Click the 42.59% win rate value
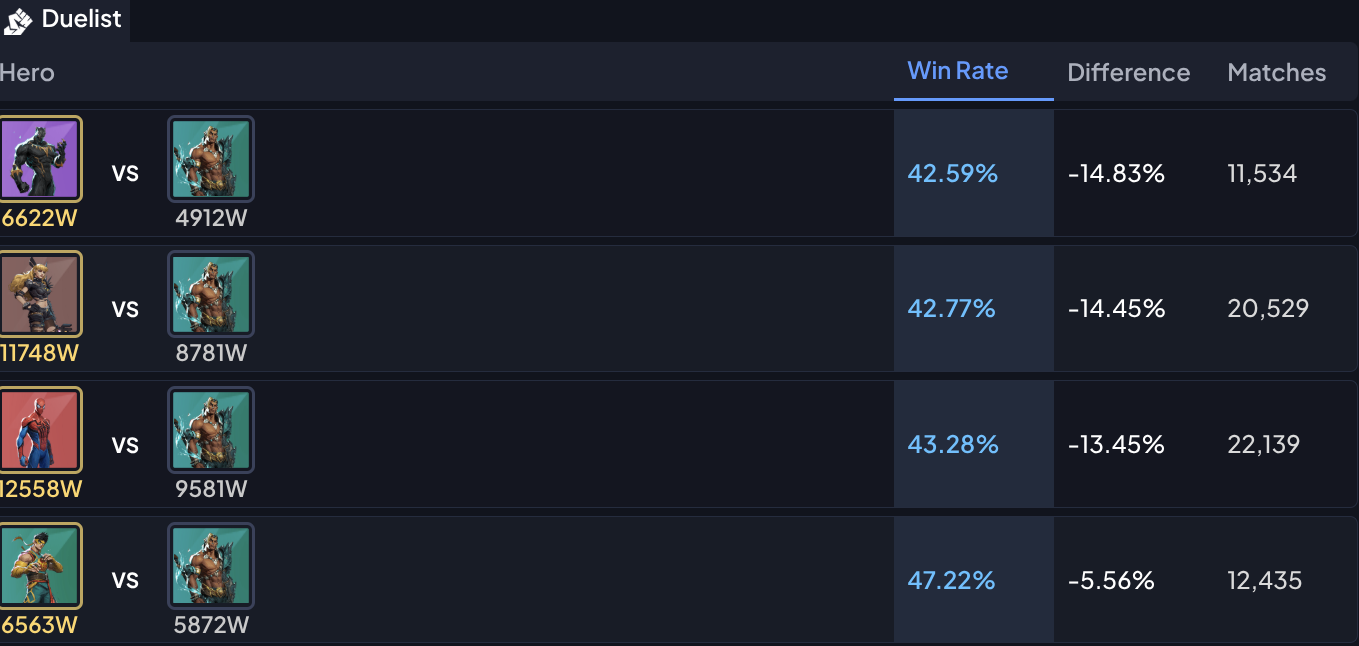 tap(953, 173)
